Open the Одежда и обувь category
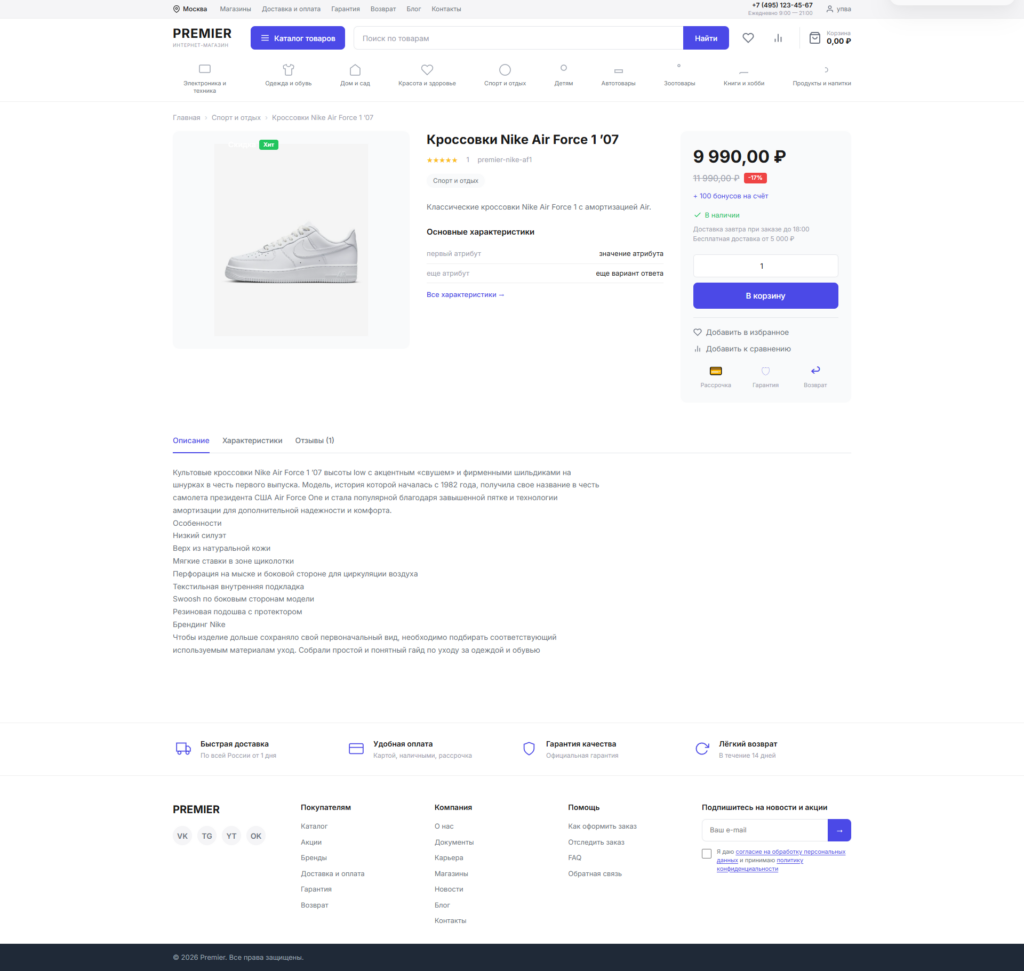1024x971 pixels. [288, 75]
